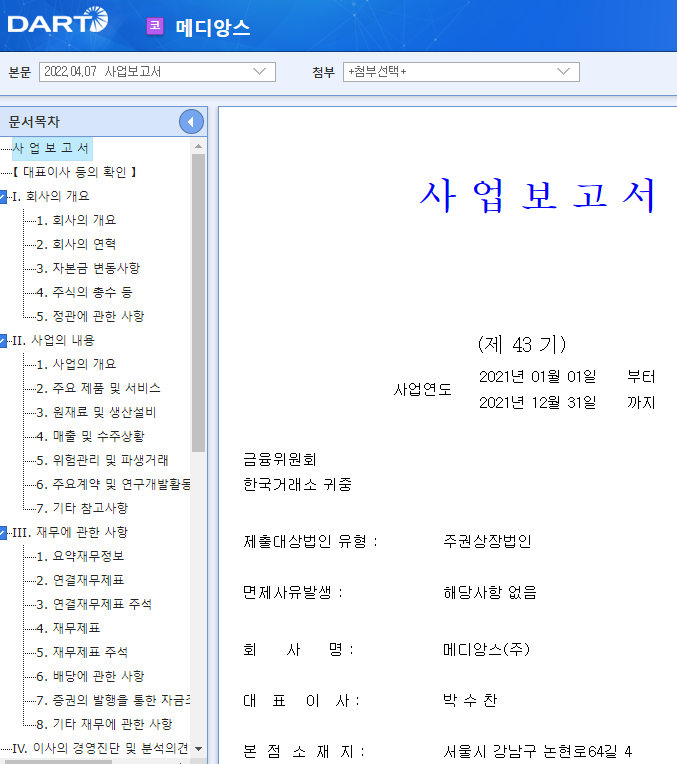Click the 2021년 12월 31일 end date

coord(538,402)
